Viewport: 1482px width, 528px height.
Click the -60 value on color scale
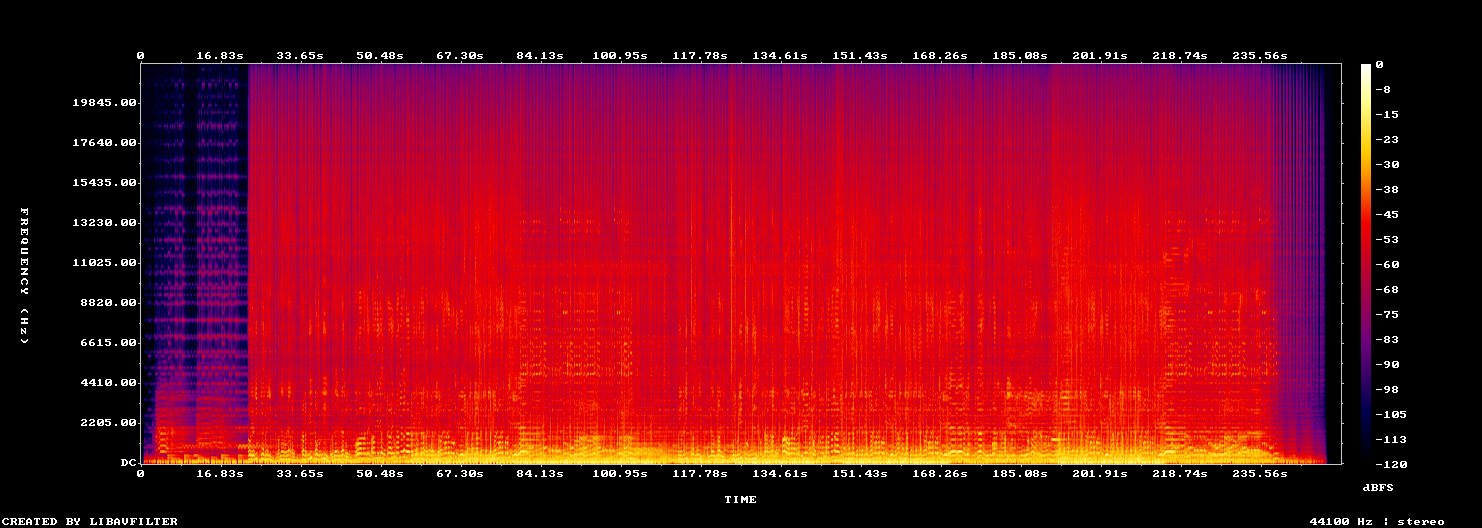1388,265
